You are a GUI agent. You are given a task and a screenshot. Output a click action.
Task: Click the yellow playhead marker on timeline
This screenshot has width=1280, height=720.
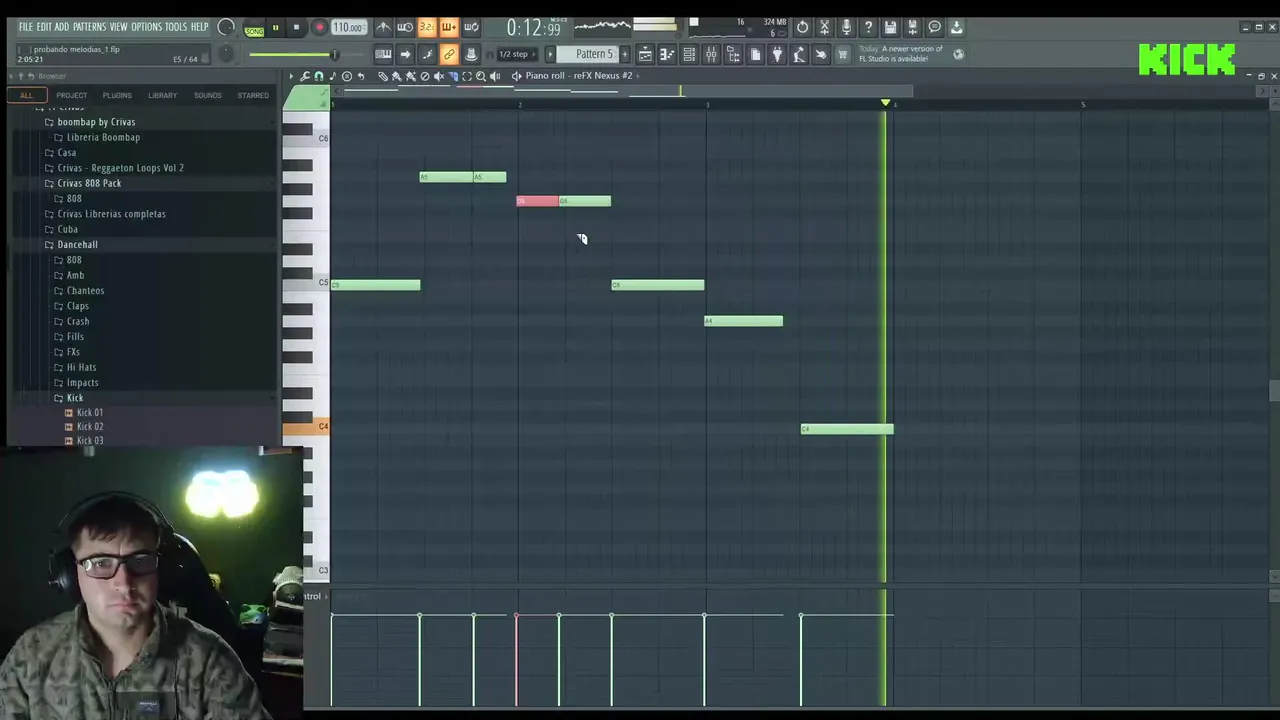pyautogui.click(x=885, y=103)
